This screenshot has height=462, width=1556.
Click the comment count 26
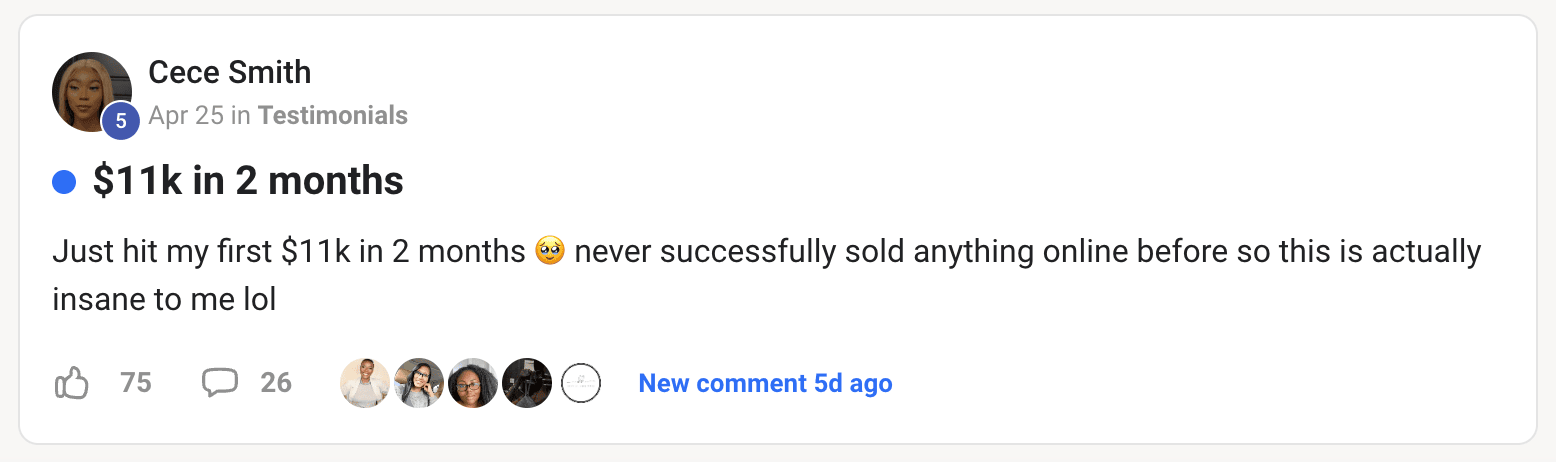[x=276, y=383]
